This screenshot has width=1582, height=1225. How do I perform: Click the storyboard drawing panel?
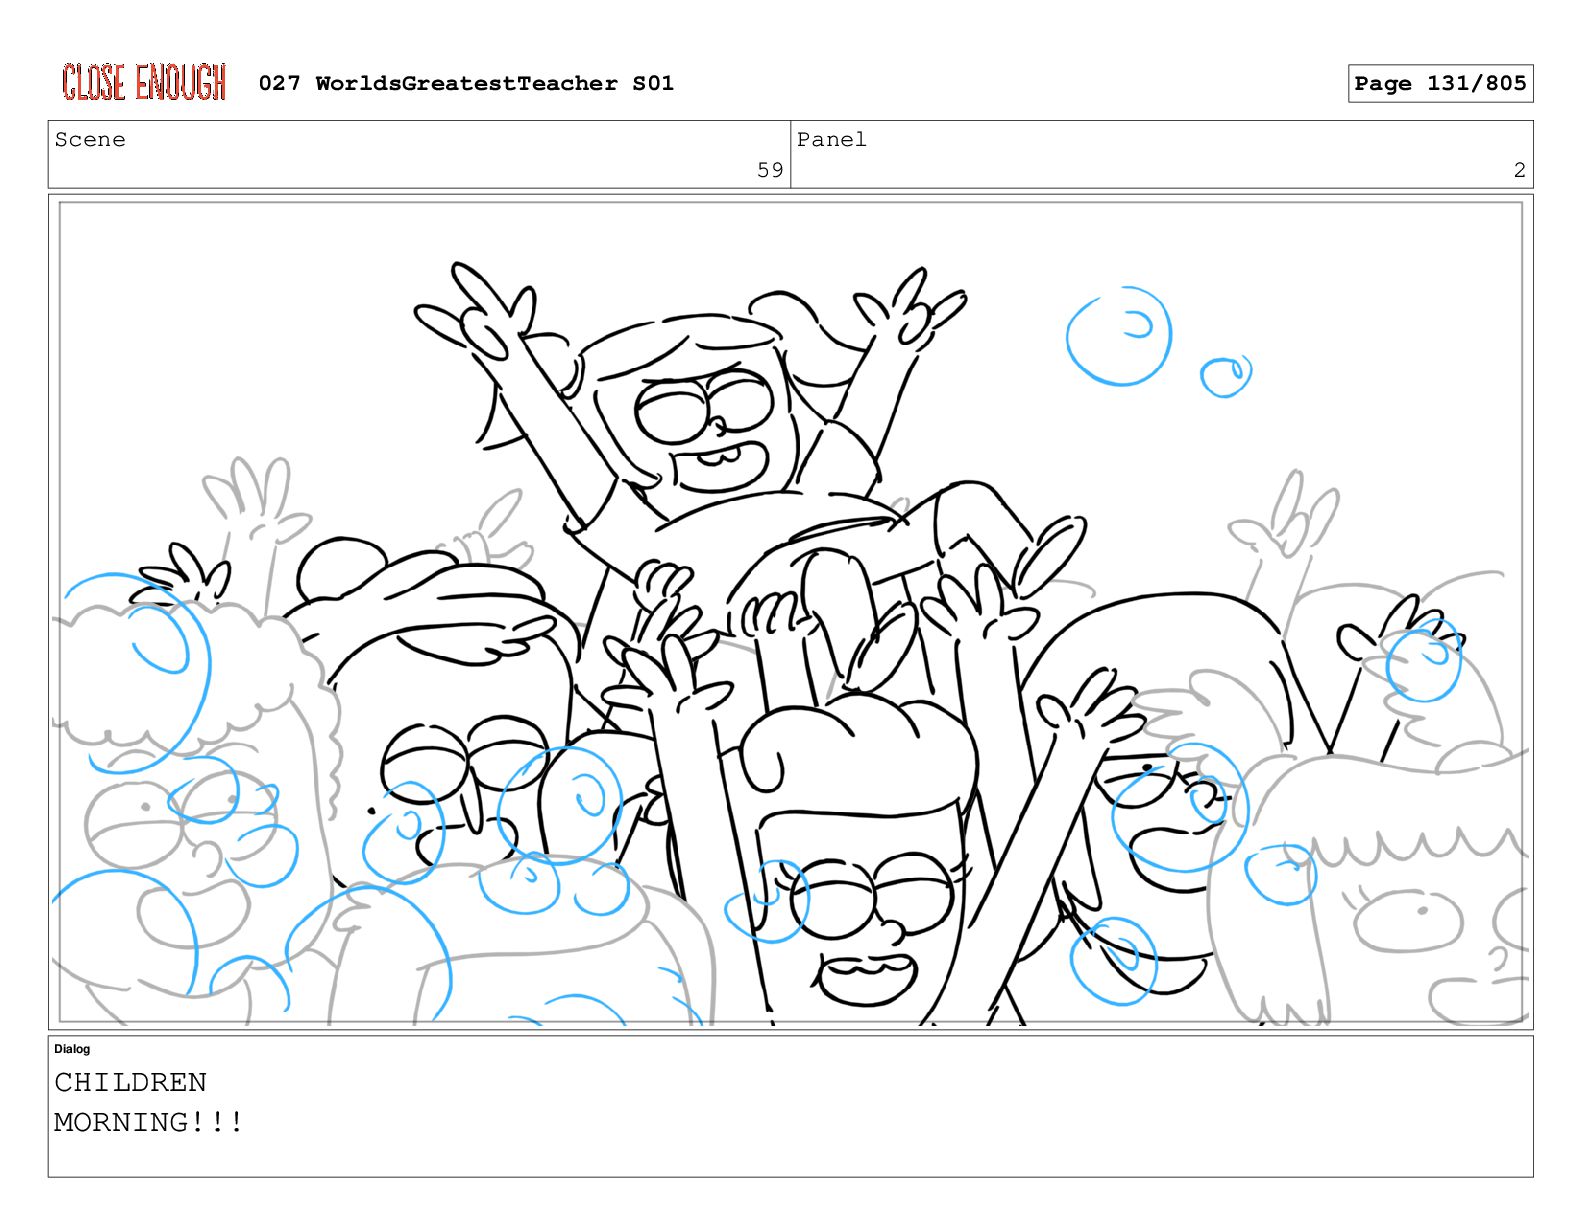pos(791,612)
